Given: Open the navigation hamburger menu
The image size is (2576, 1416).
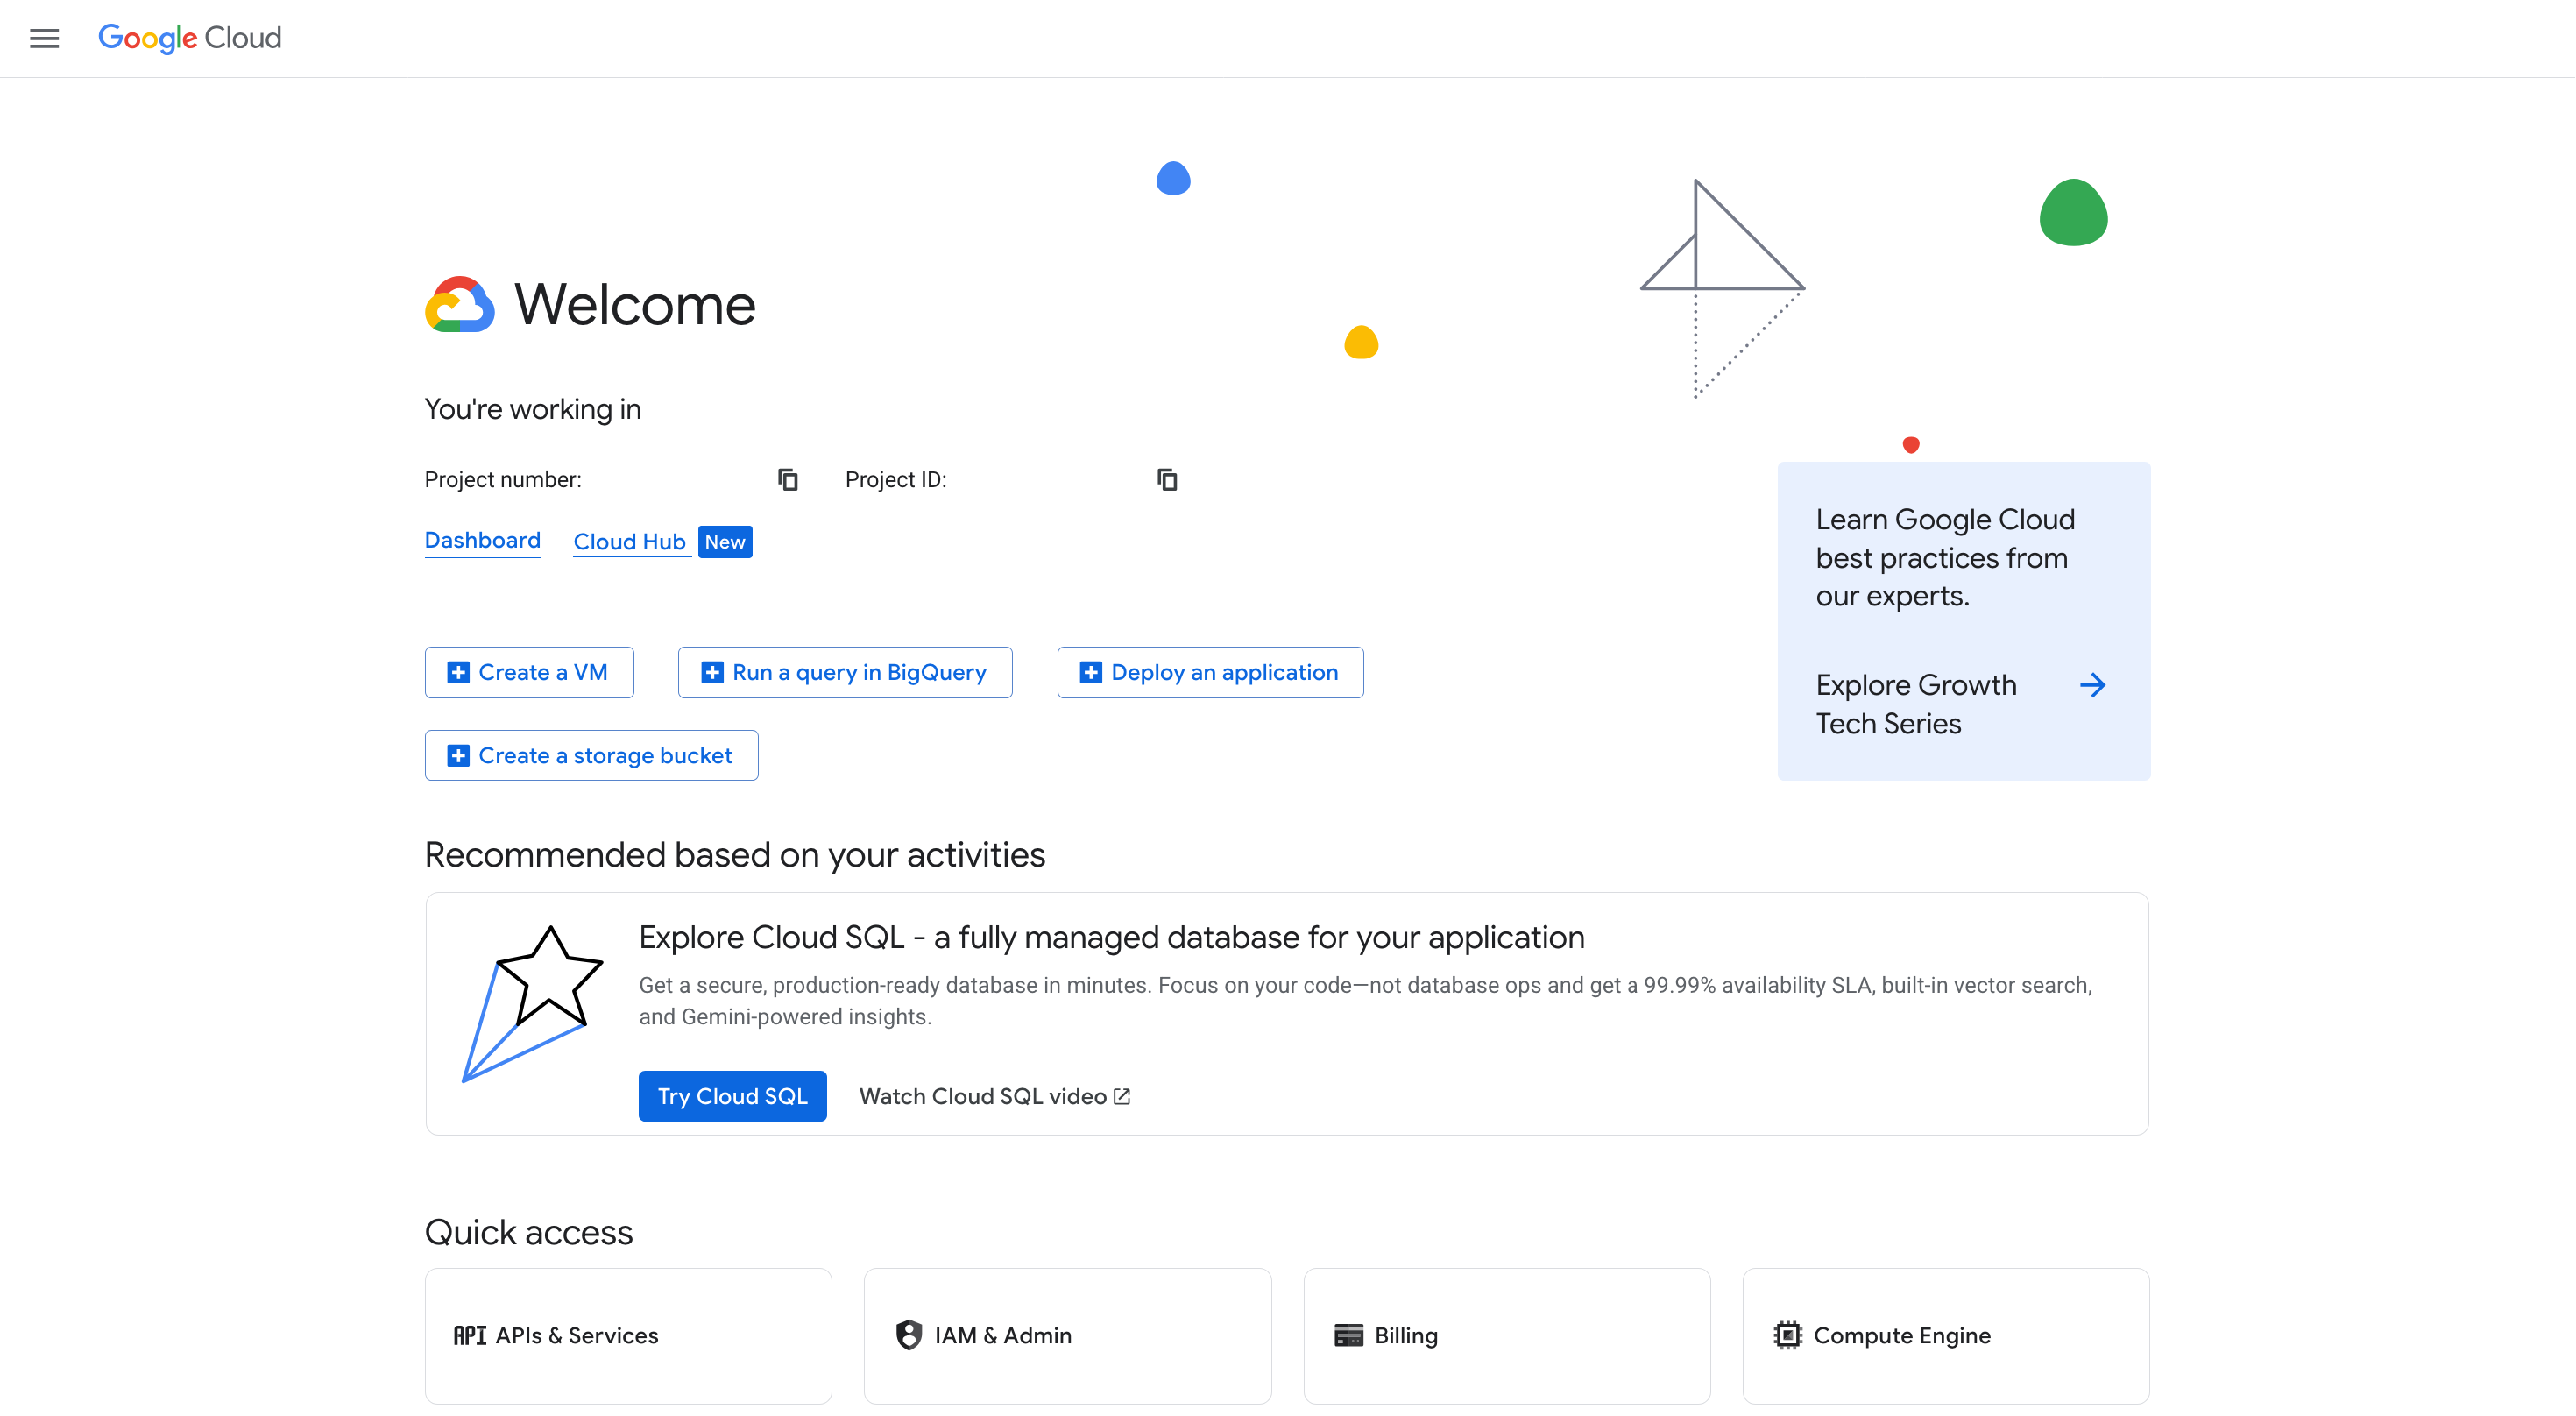Looking at the screenshot, I should (44, 38).
